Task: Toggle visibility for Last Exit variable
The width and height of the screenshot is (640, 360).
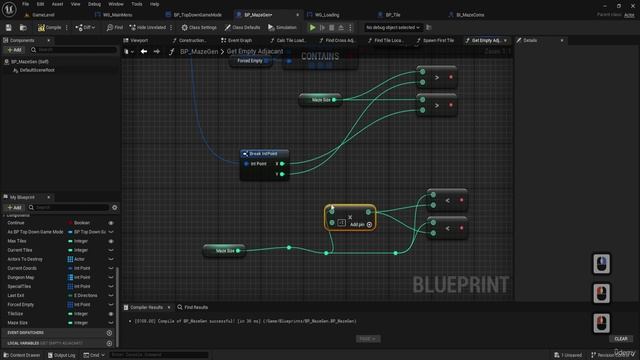Action: point(111,296)
